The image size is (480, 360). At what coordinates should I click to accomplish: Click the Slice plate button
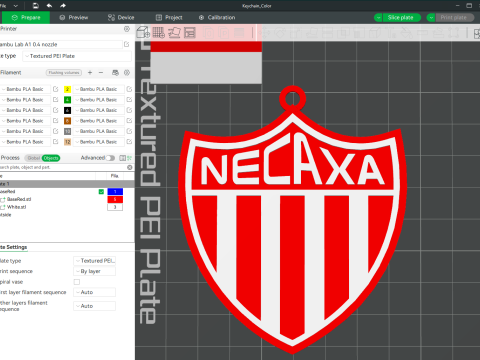point(401,17)
